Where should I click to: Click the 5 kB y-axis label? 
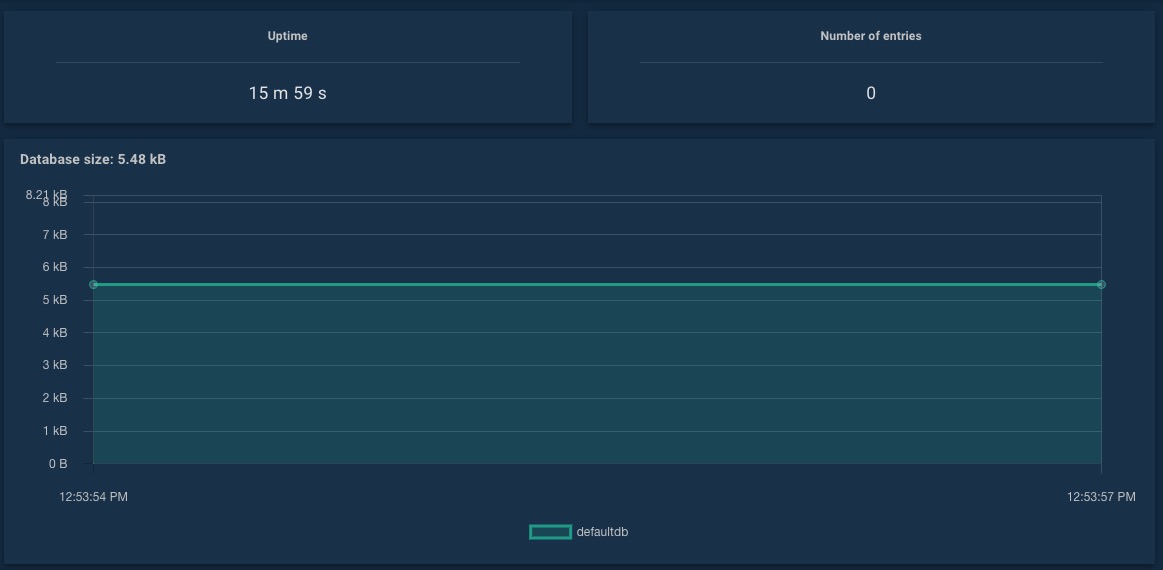coord(55,300)
